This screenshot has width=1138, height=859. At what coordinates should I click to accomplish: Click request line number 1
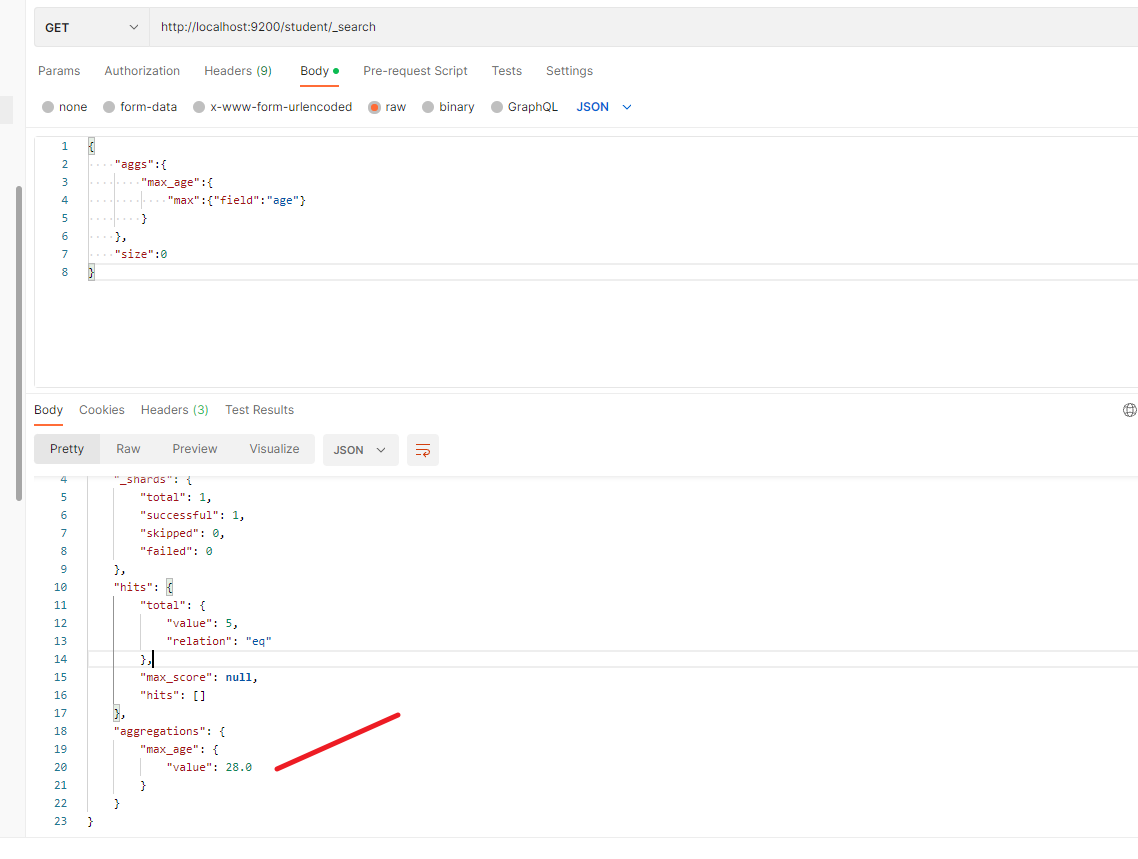(65, 146)
